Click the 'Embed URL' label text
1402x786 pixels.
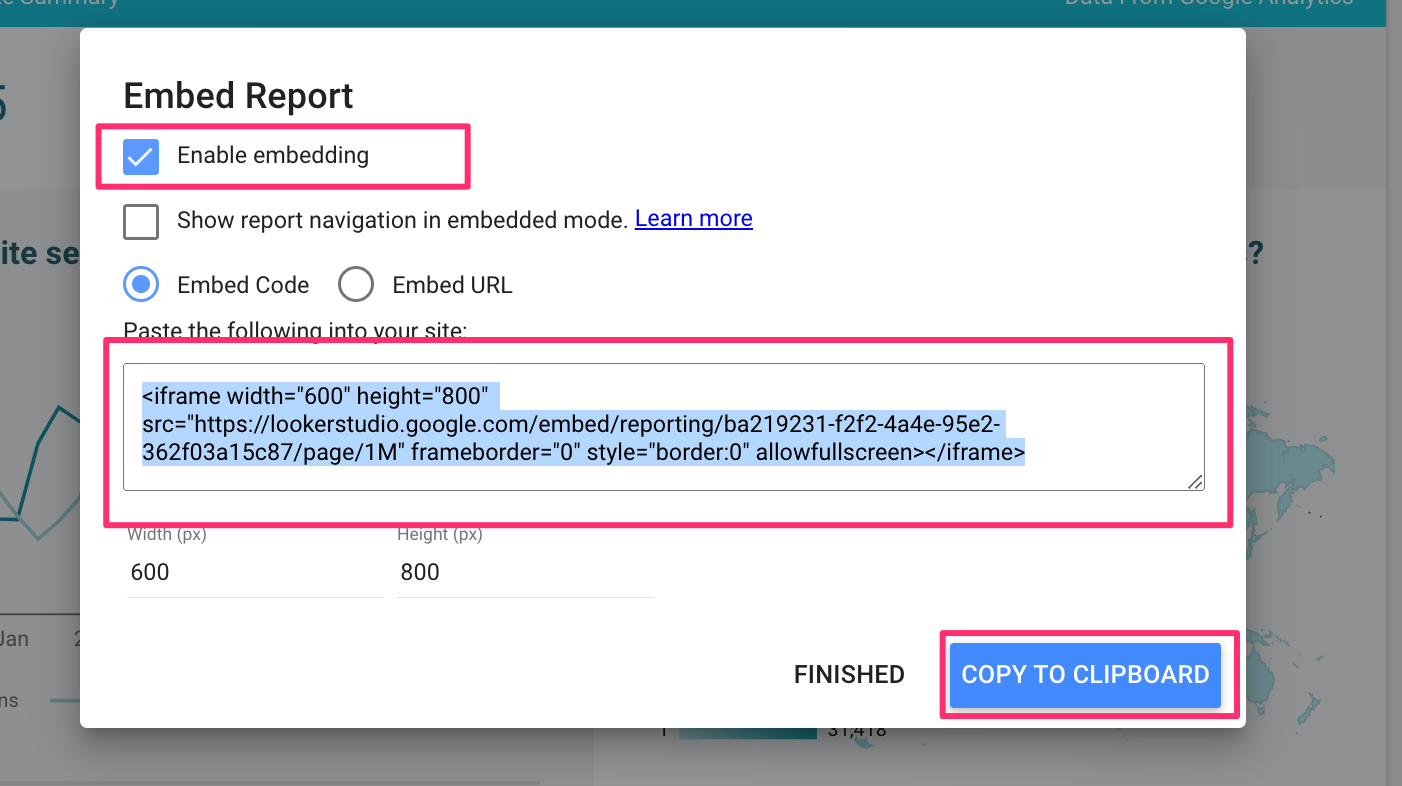coord(452,286)
